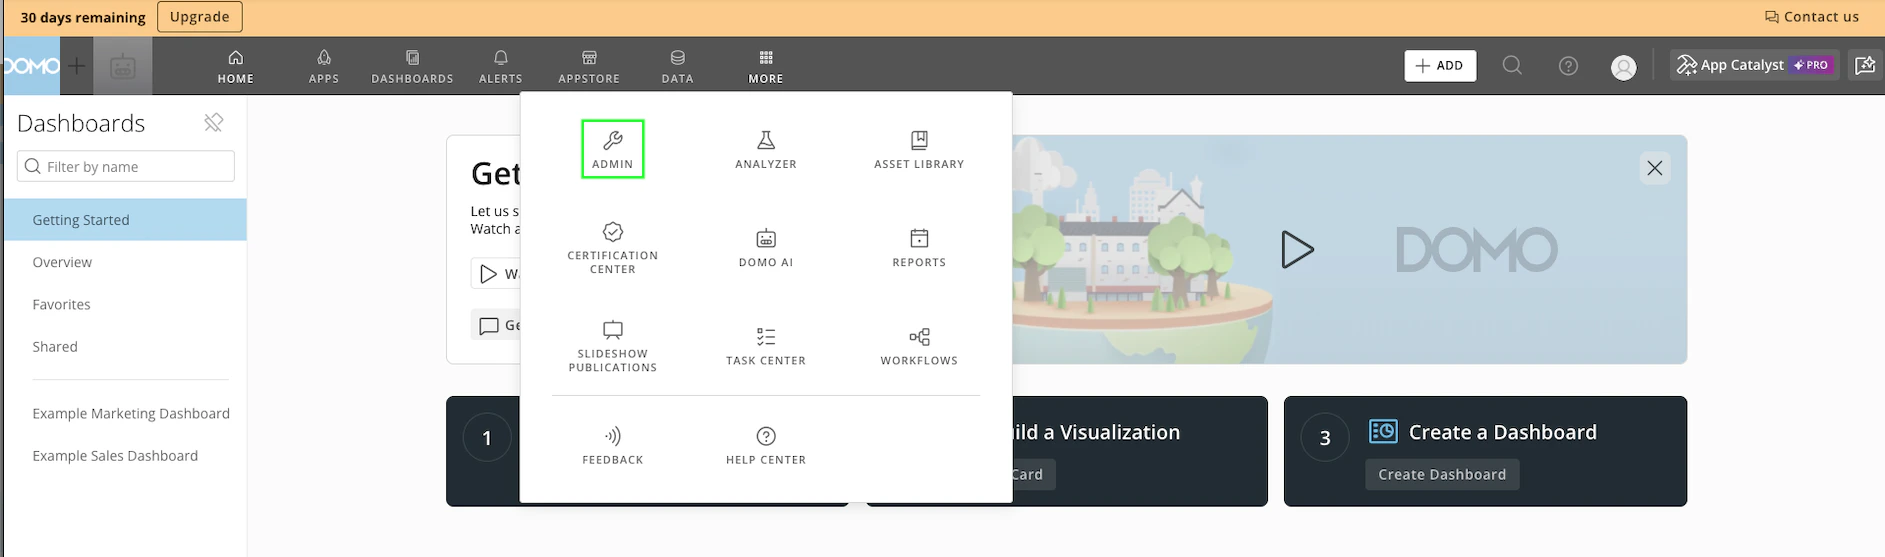
Task: Click the share icon at the far right of the header
Action: 1865,65
